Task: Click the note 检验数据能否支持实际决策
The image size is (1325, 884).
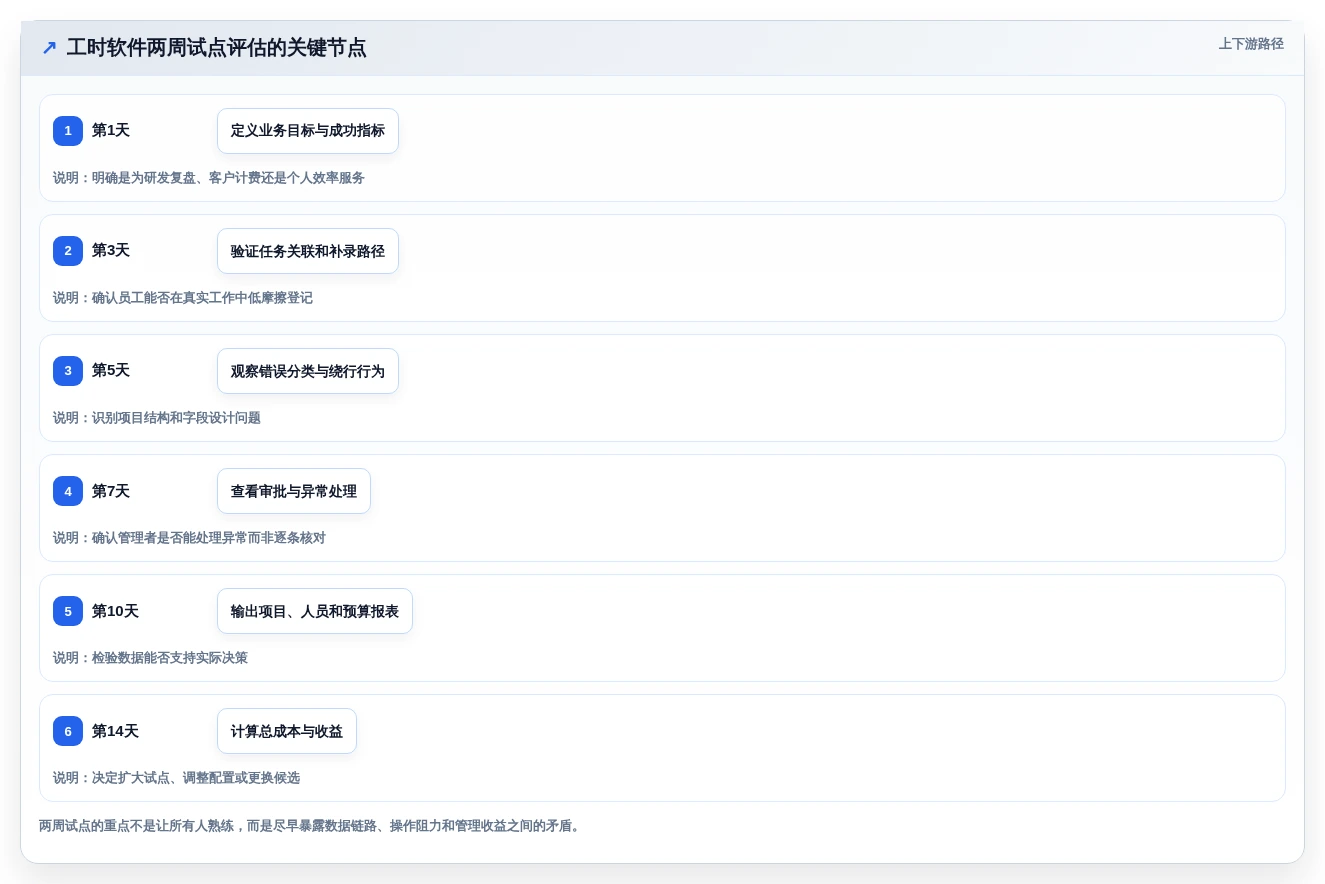Action: tap(150, 658)
